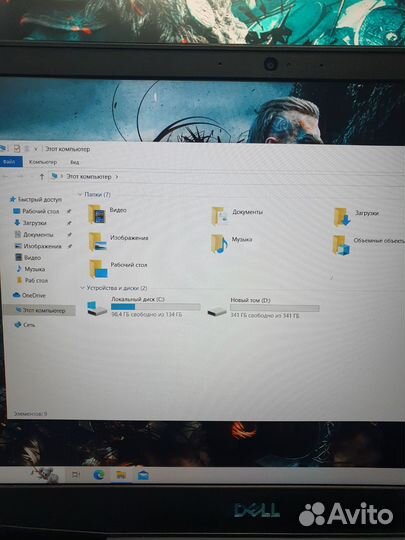Click the Локальный диск (C:) usage bar
This screenshot has height=540, width=405.
pyautogui.click(x=156, y=307)
